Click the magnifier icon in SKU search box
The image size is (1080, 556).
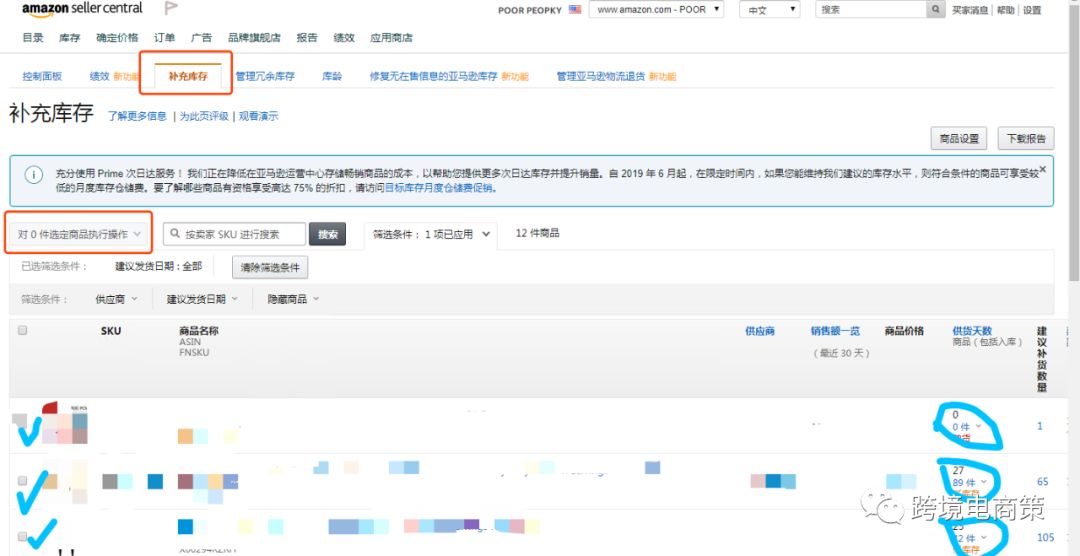point(175,234)
